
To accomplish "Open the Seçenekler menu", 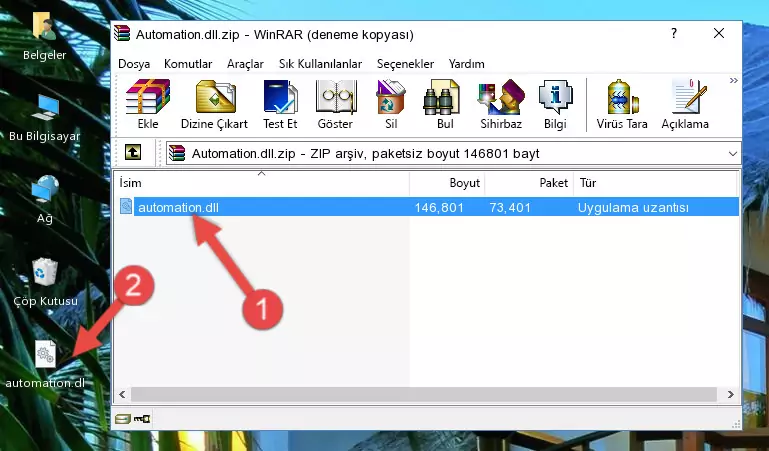I will (x=405, y=64).
